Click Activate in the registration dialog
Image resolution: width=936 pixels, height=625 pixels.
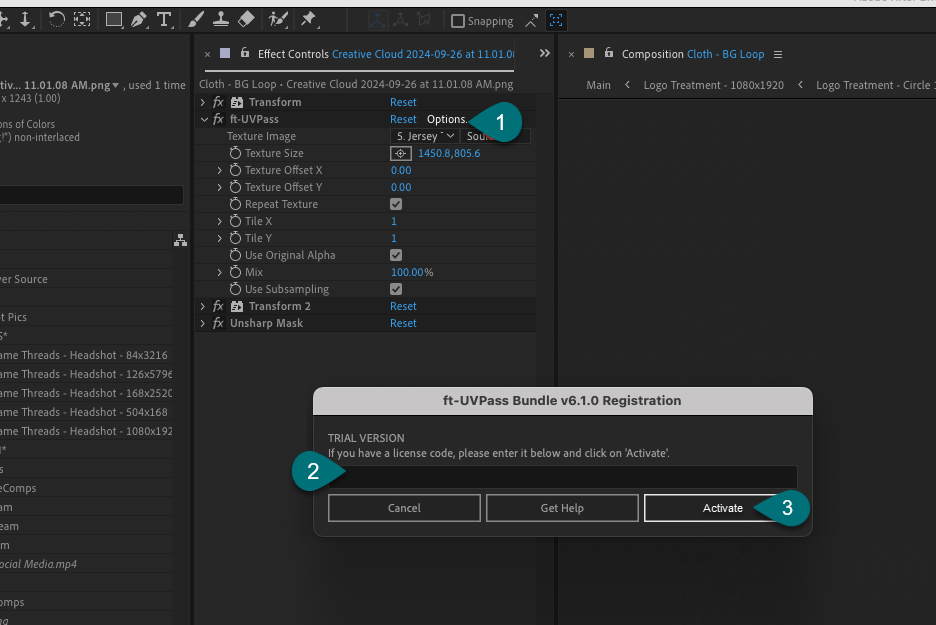click(x=722, y=508)
